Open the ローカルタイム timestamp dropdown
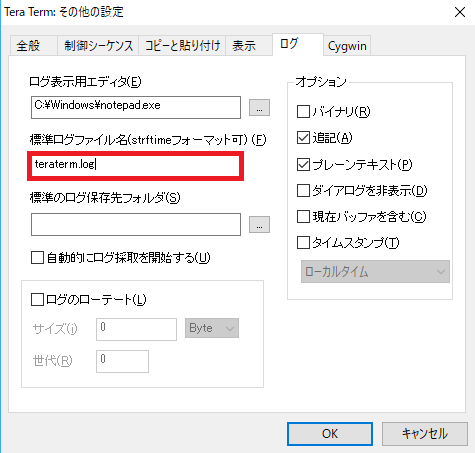475x453 pixels. (x=375, y=272)
